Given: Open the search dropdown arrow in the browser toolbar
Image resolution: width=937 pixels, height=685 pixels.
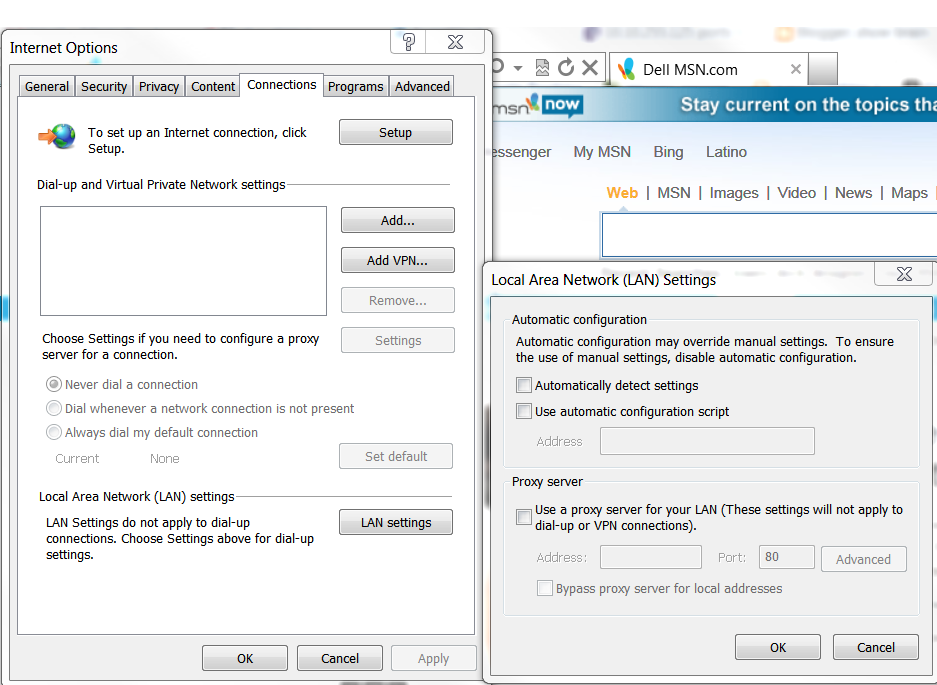Looking at the screenshot, I should pyautogui.click(x=518, y=66).
